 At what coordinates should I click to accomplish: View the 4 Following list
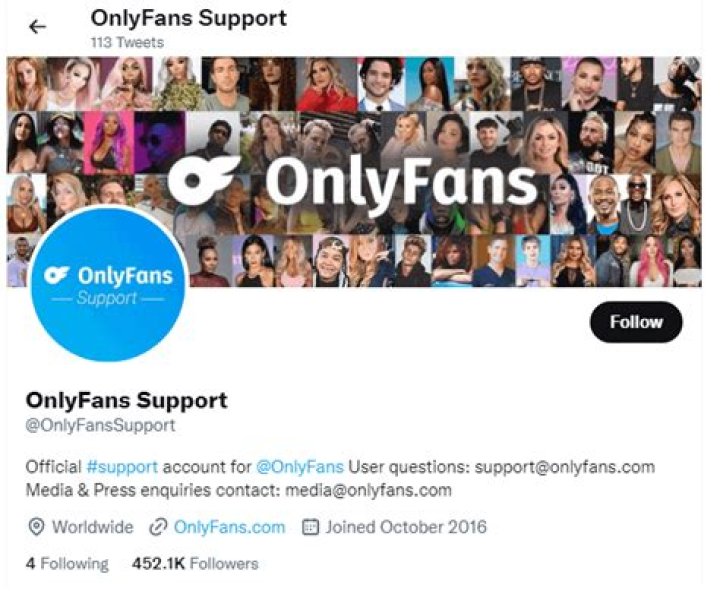click(67, 563)
